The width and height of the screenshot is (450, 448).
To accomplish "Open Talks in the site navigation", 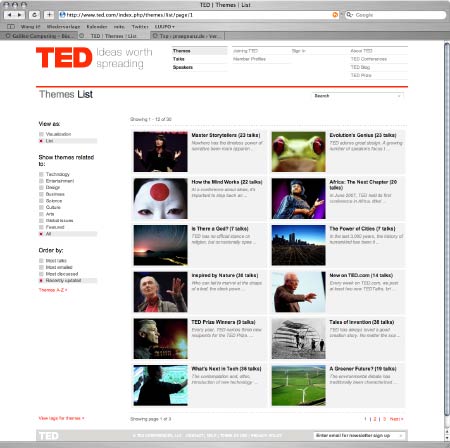I will pyautogui.click(x=179, y=59).
